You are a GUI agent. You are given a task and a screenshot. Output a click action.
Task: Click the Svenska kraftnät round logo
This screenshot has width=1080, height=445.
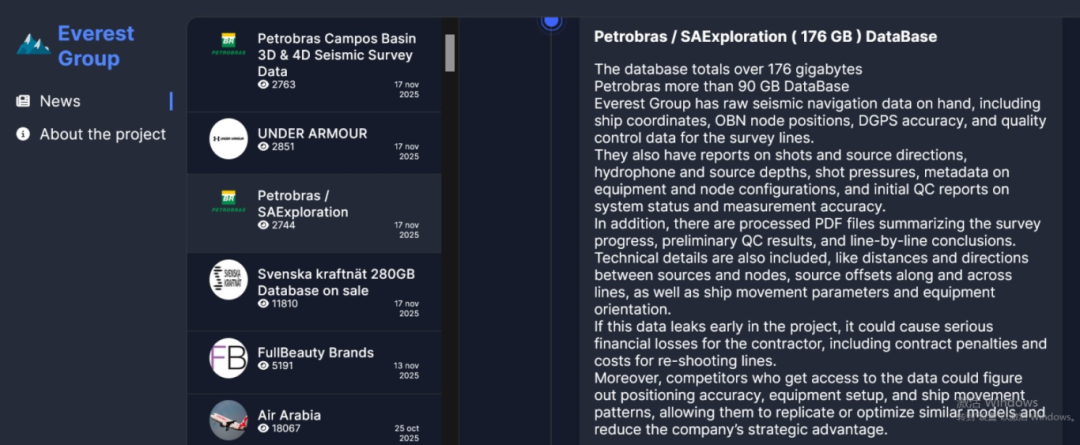228,280
